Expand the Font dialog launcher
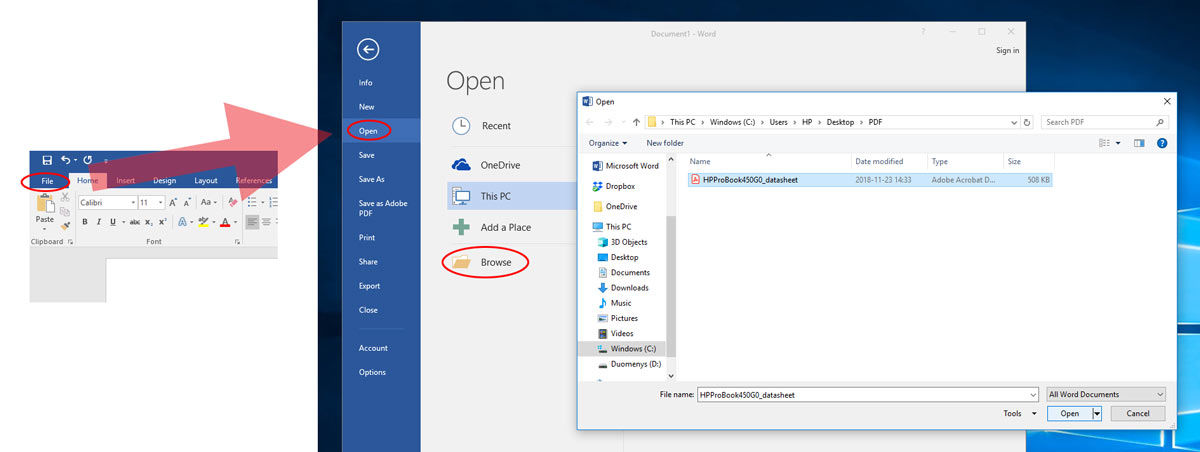 pyautogui.click(x=237, y=242)
